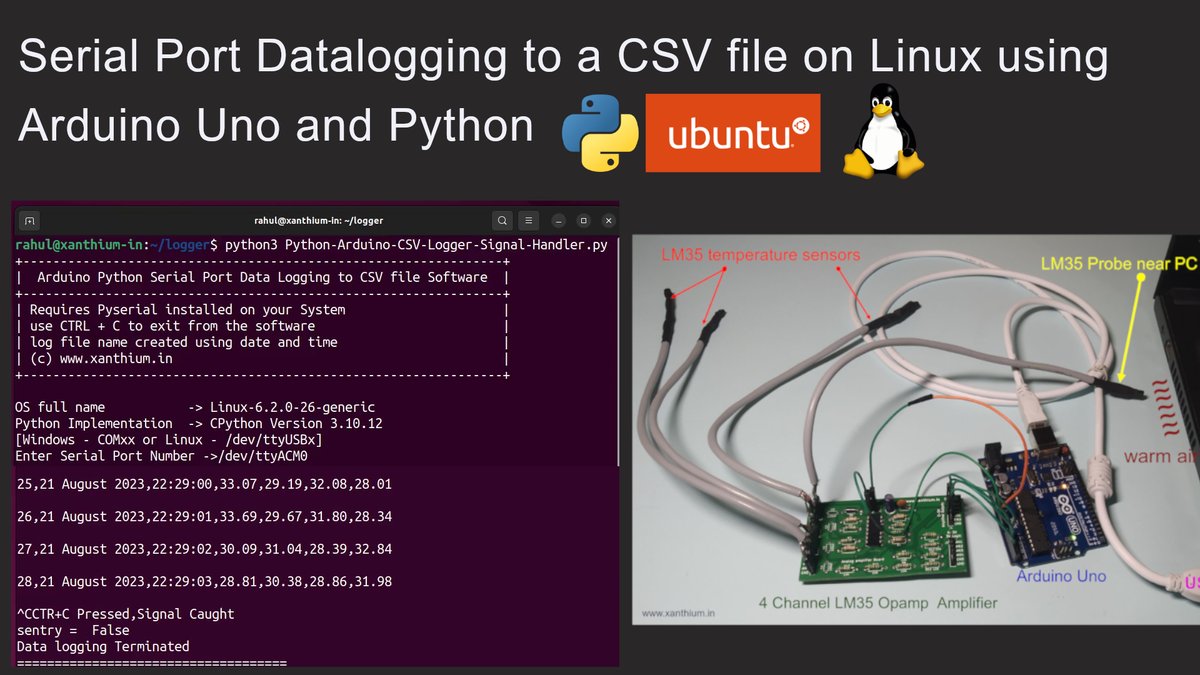Click the orange Ubuntu logo banner
The image size is (1200, 675).
(733, 133)
